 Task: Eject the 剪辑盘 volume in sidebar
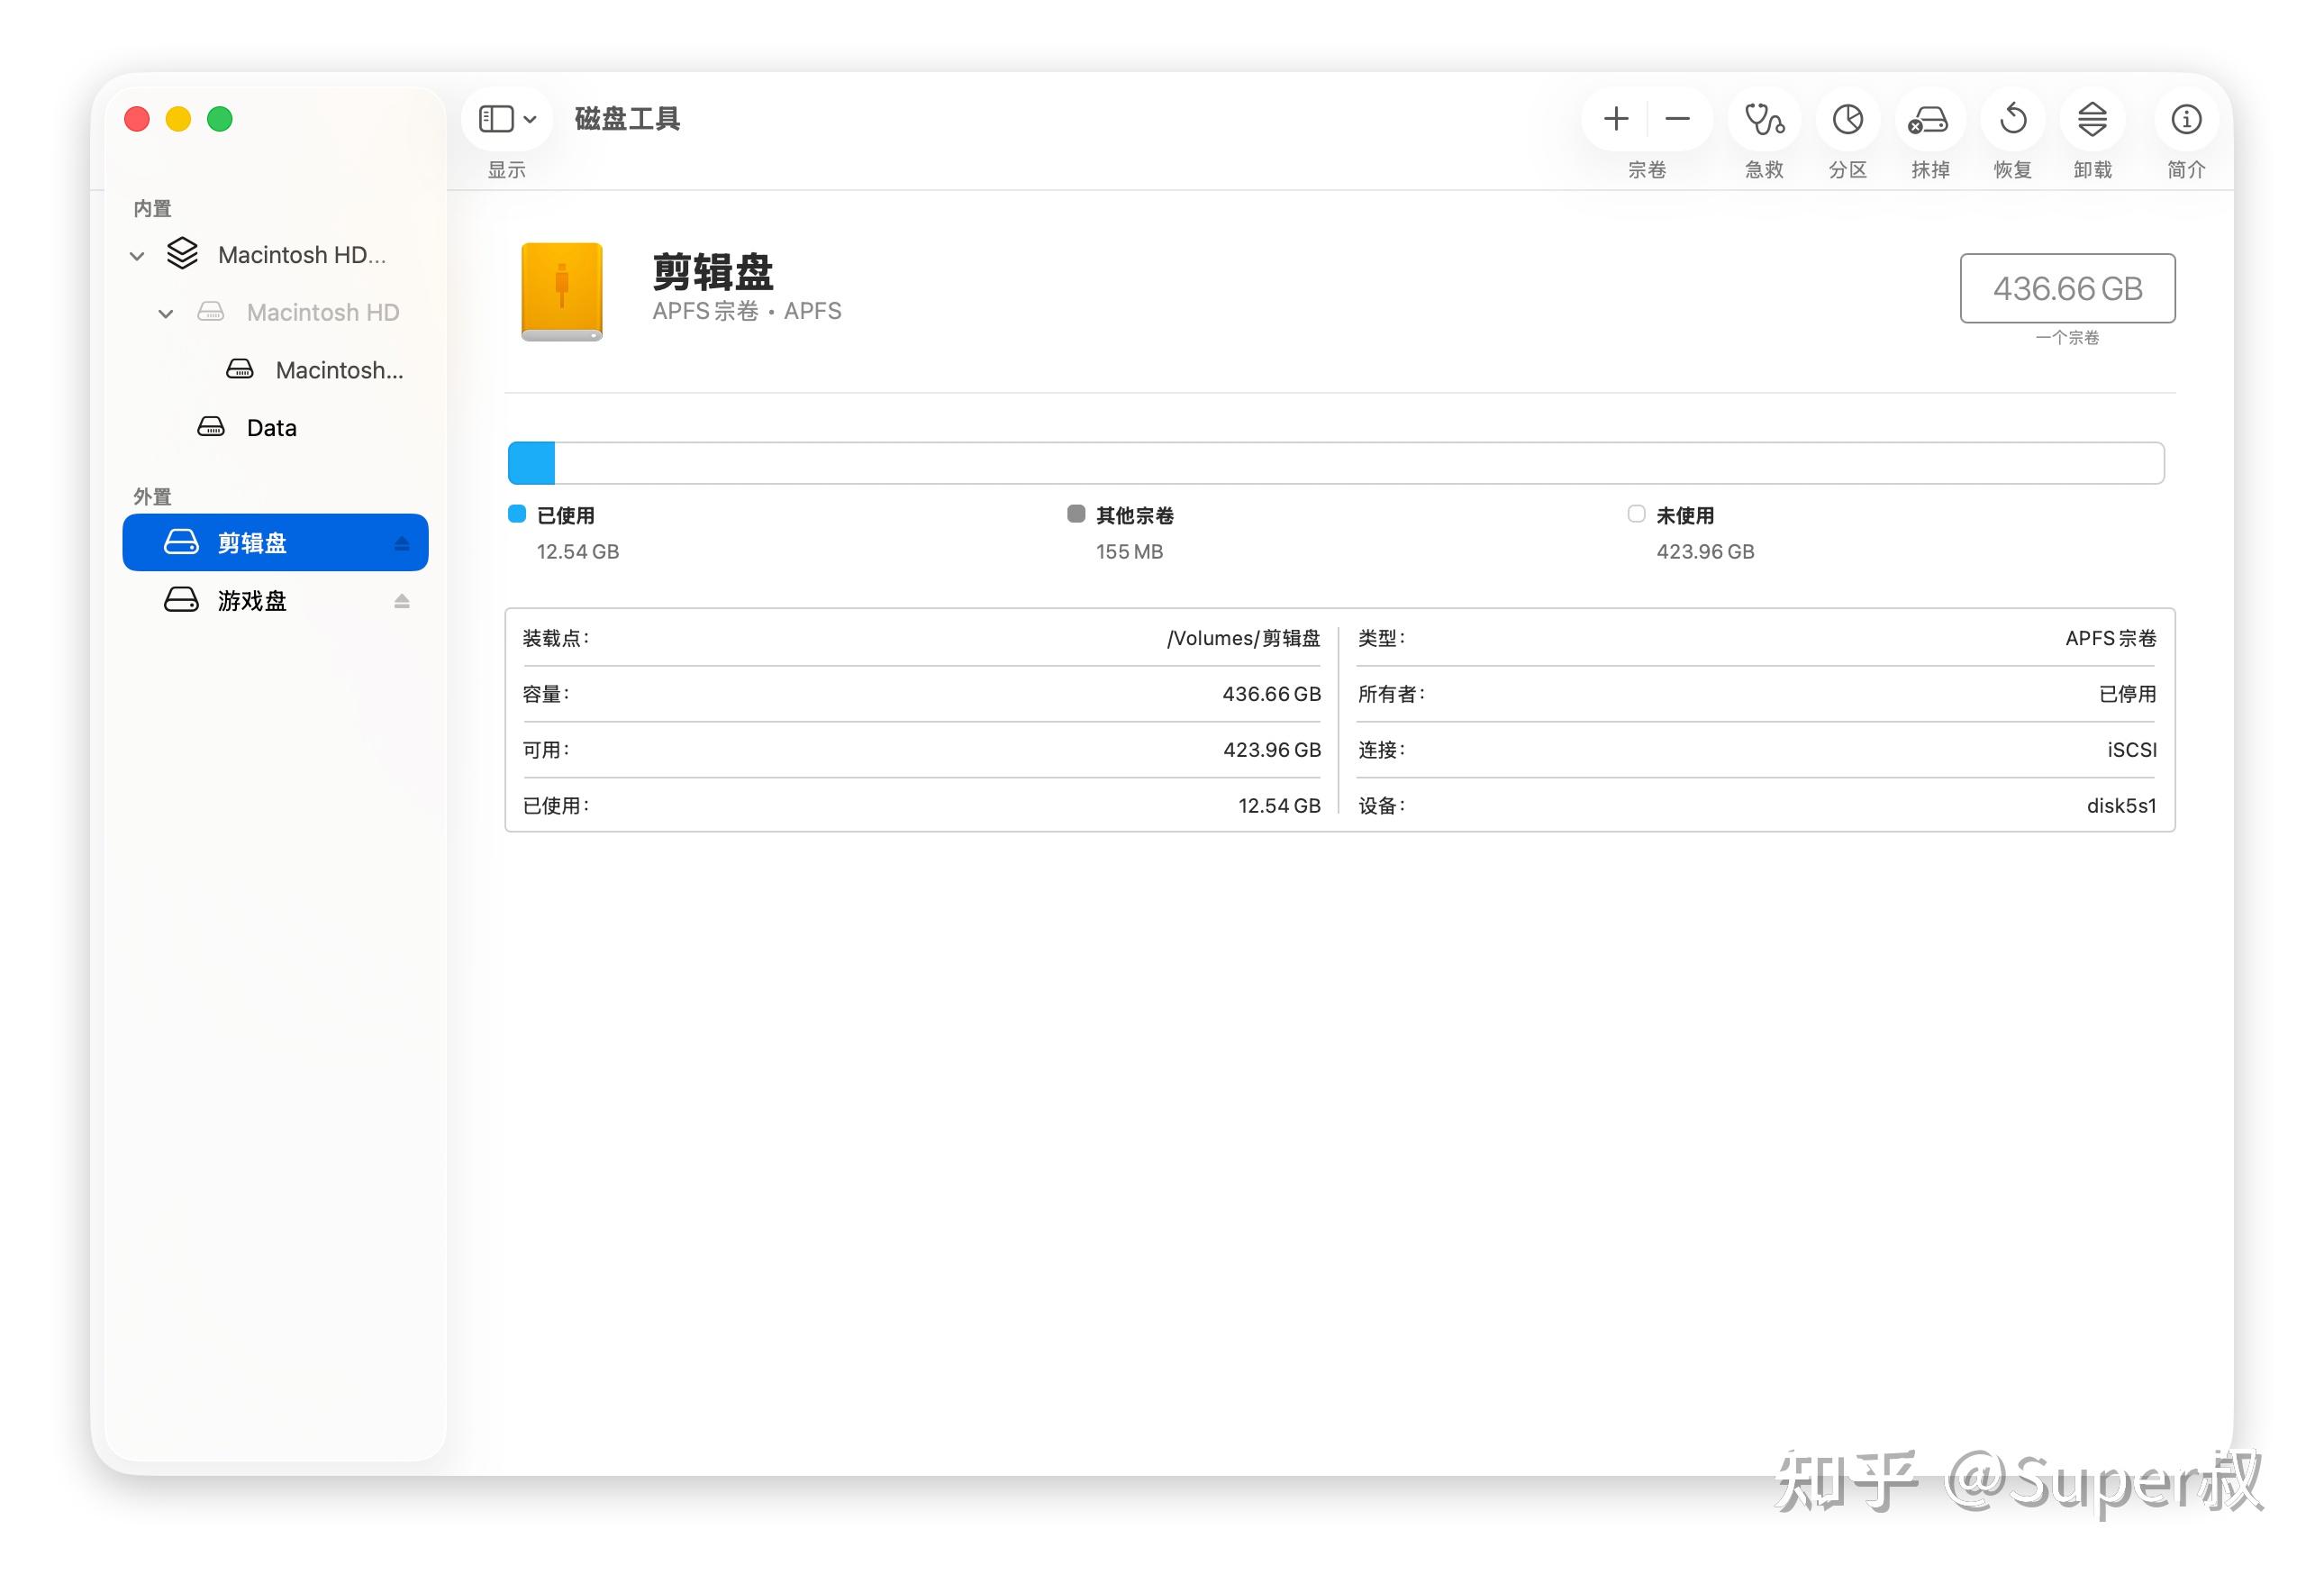click(x=402, y=543)
